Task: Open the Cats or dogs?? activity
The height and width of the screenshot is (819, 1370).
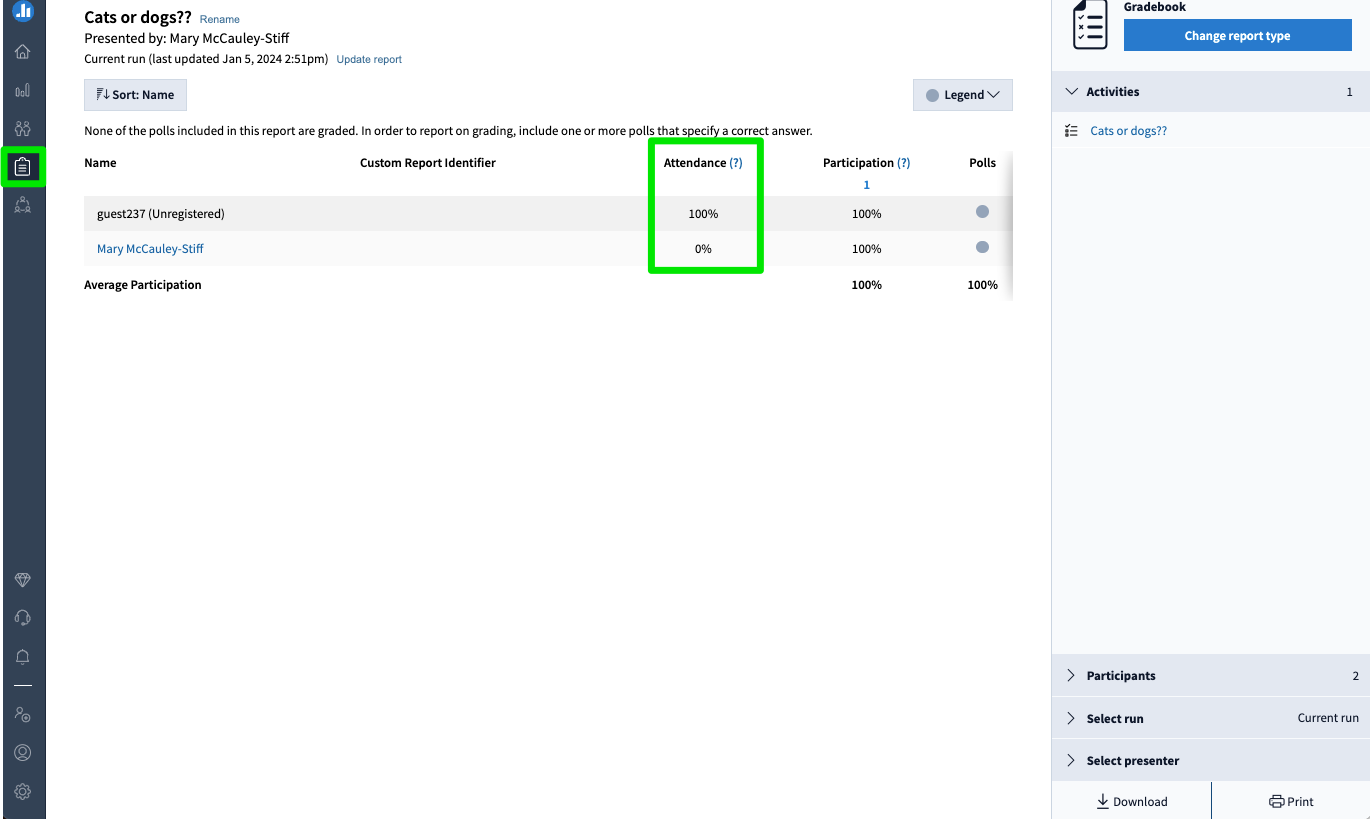Action: (1129, 130)
